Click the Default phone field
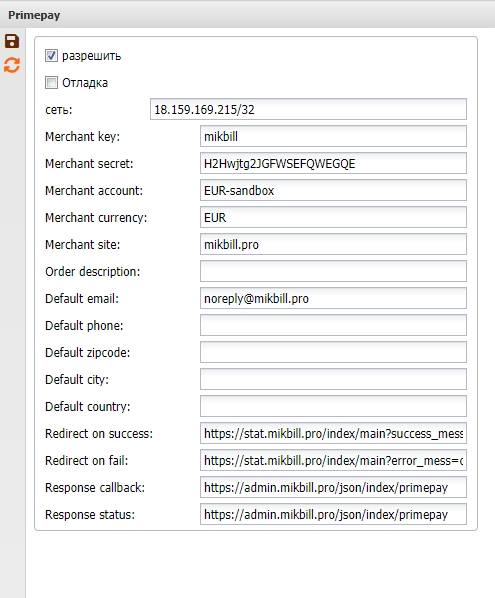Image resolution: width=495 pixels, height=598 pixels. (333, 325)
